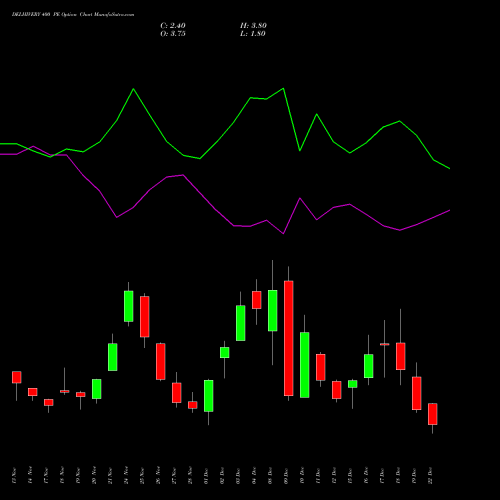Click the 22 Dec date label
500x500 pixels.
tap(430, 476)
